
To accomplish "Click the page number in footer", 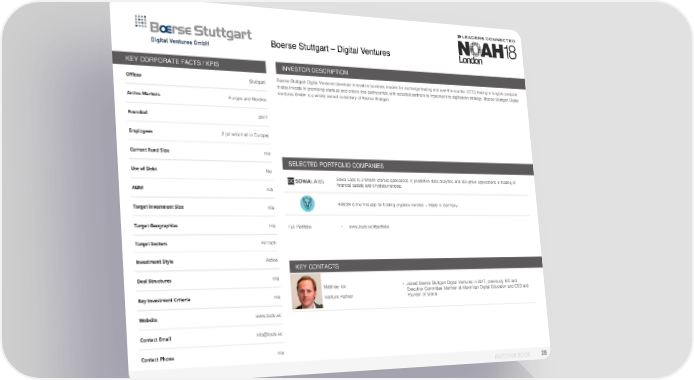I will click(x=544, y=353).
